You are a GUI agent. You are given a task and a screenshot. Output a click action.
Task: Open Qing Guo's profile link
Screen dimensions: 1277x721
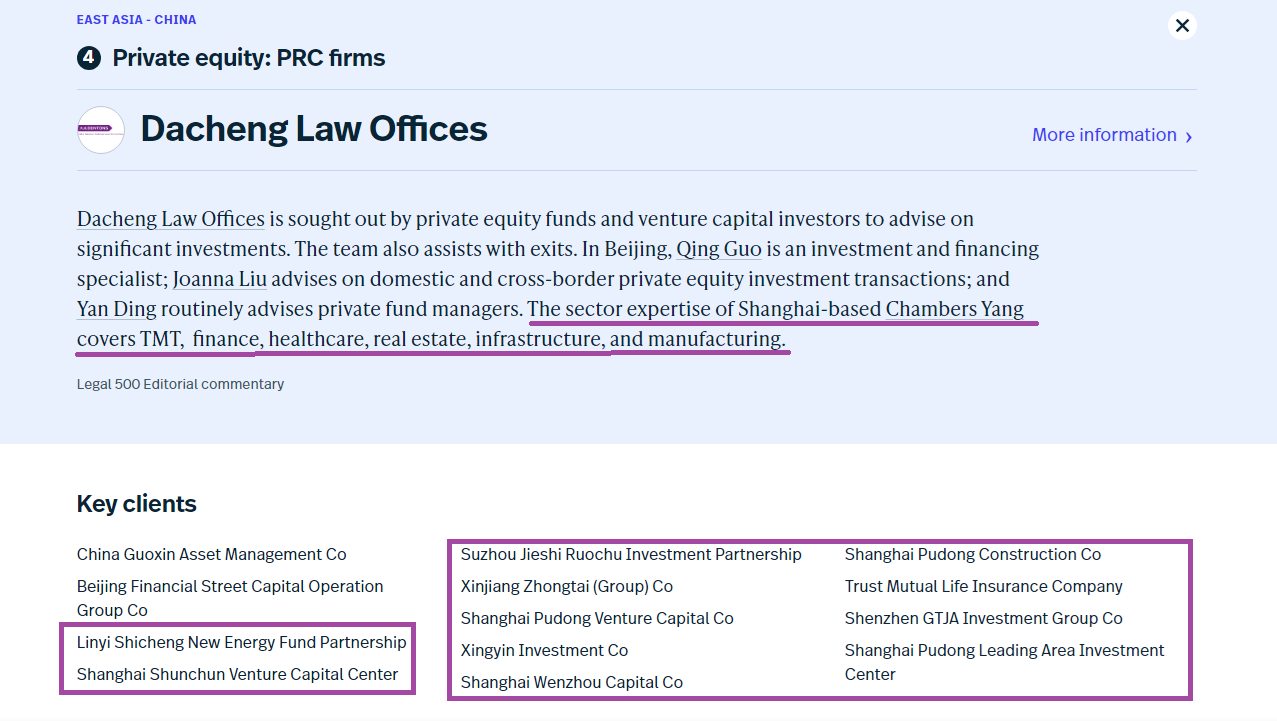click(x=719, y=249)
